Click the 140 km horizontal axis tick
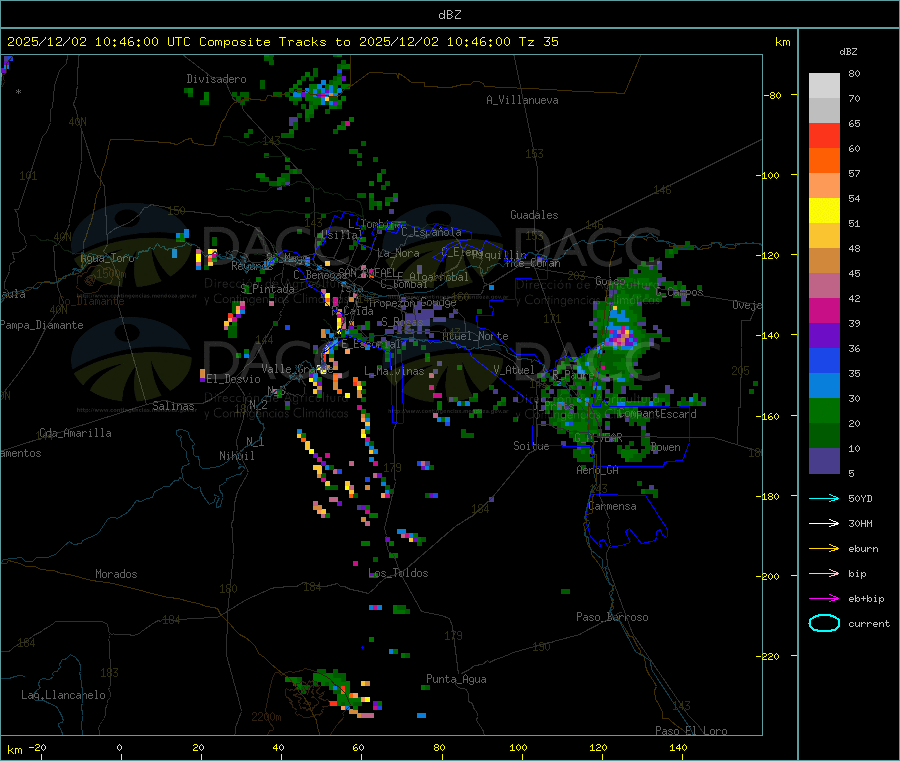Viewport: 900px width, 761px height. pos(678,747)
